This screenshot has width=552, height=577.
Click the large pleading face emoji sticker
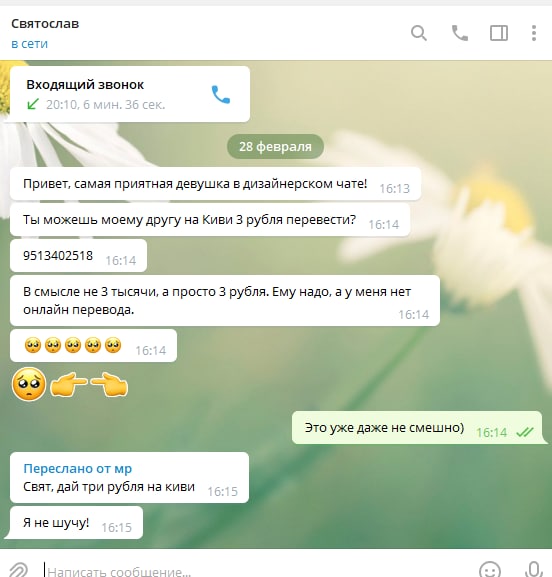(x=29, y=384)
